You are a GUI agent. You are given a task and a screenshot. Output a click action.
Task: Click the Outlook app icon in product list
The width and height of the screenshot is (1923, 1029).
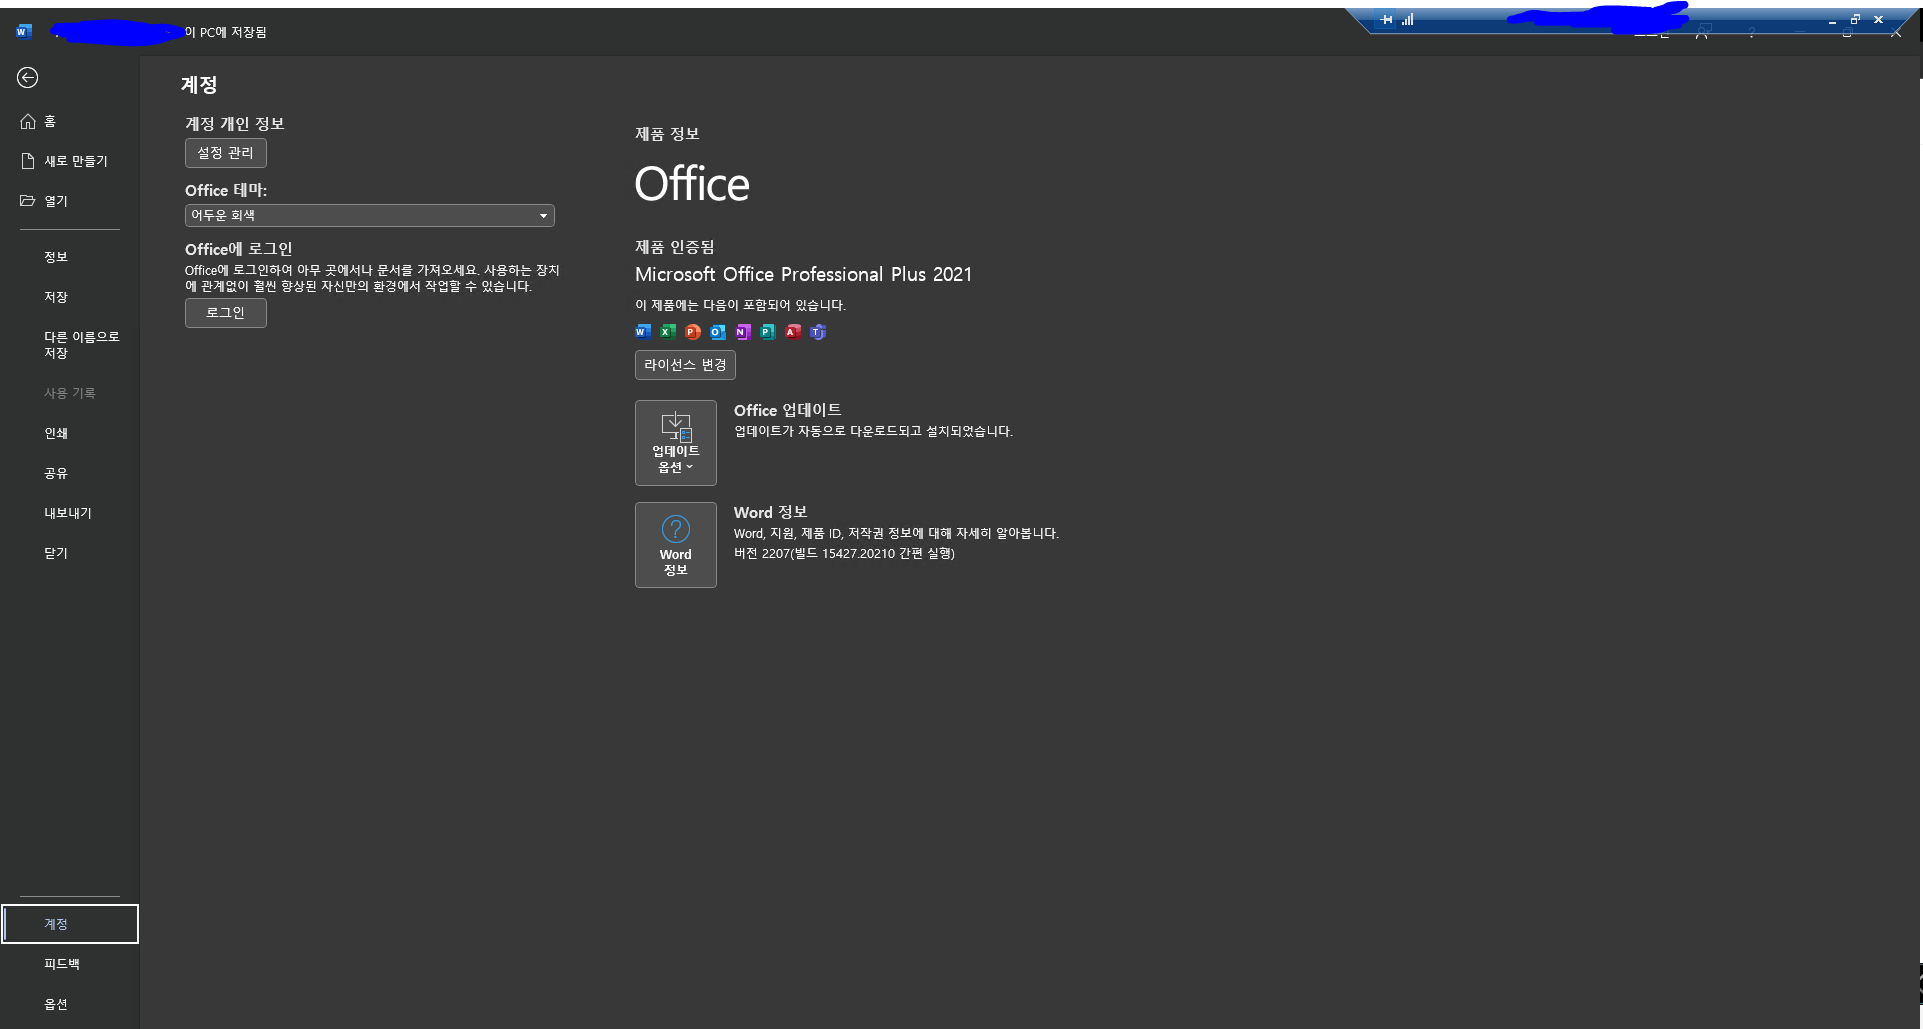(x=718, y=332)
